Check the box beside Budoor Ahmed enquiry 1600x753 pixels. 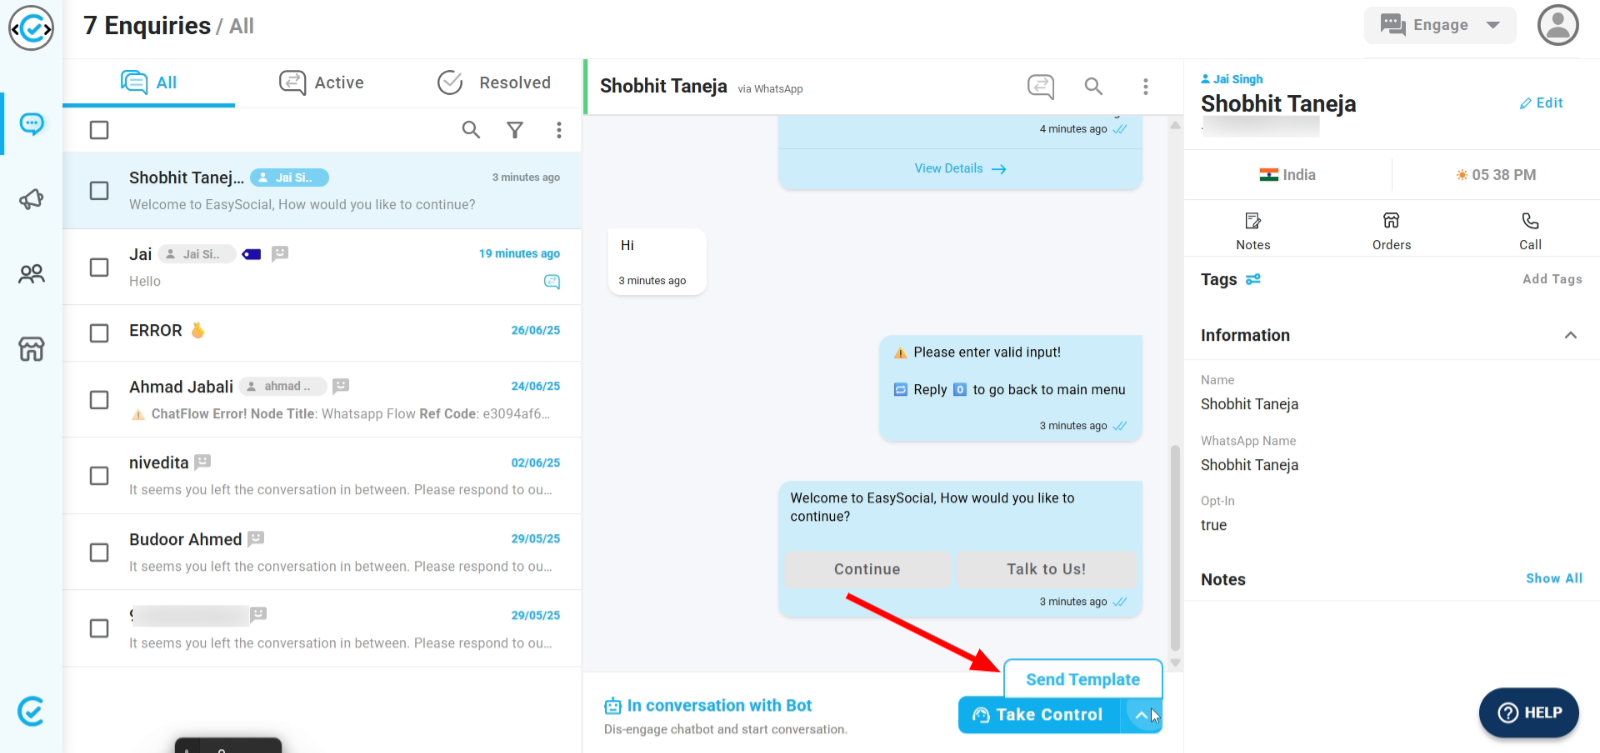point(99,552)
